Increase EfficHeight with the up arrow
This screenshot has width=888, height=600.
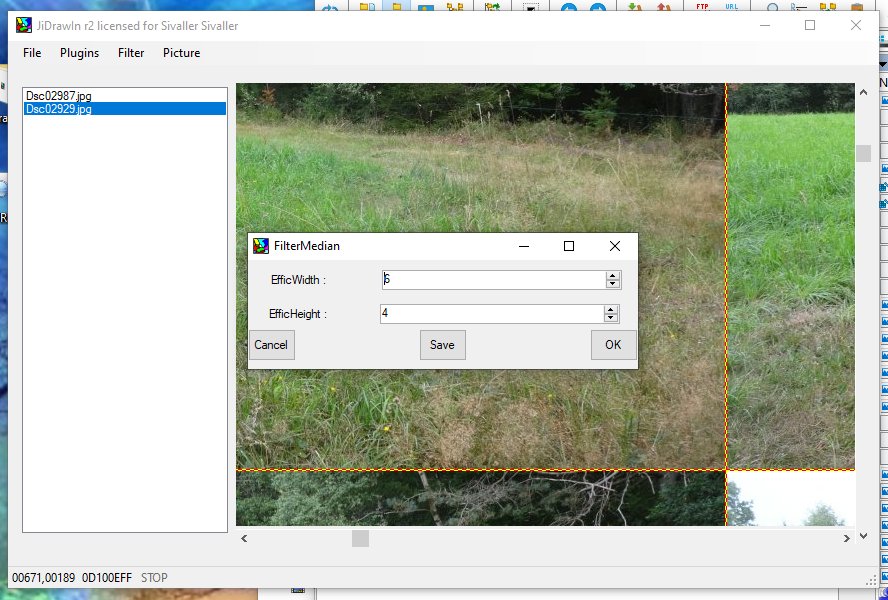click(610, 309)
